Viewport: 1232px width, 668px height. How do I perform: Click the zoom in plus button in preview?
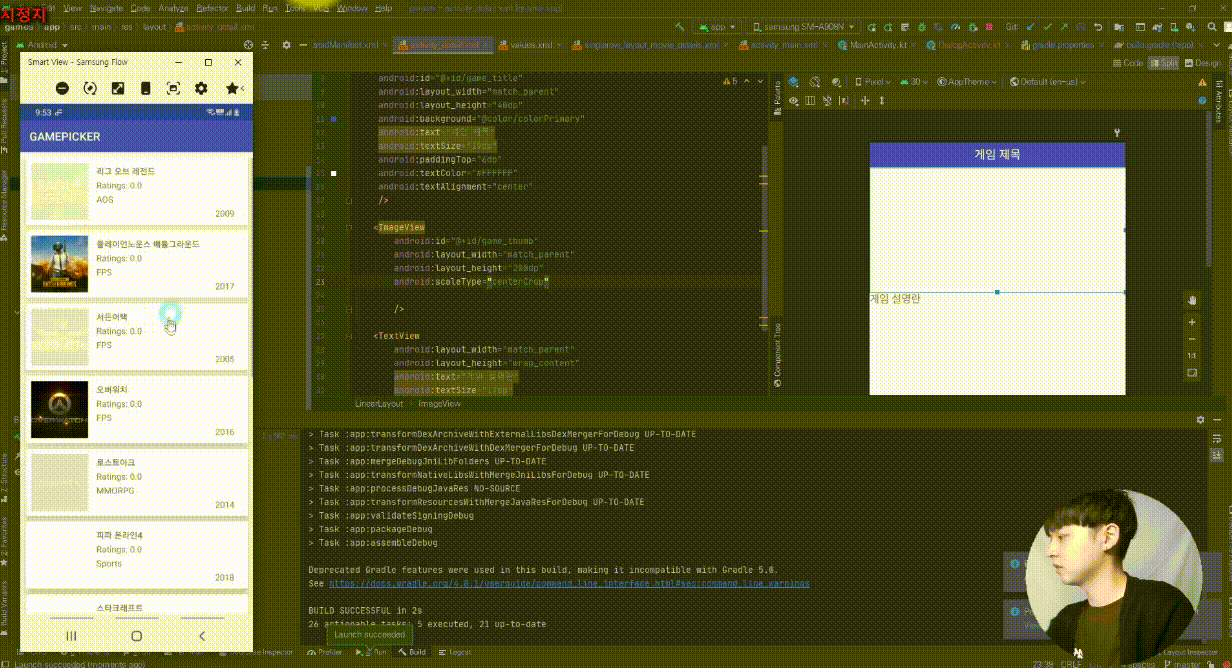[x=1191, y=323]
